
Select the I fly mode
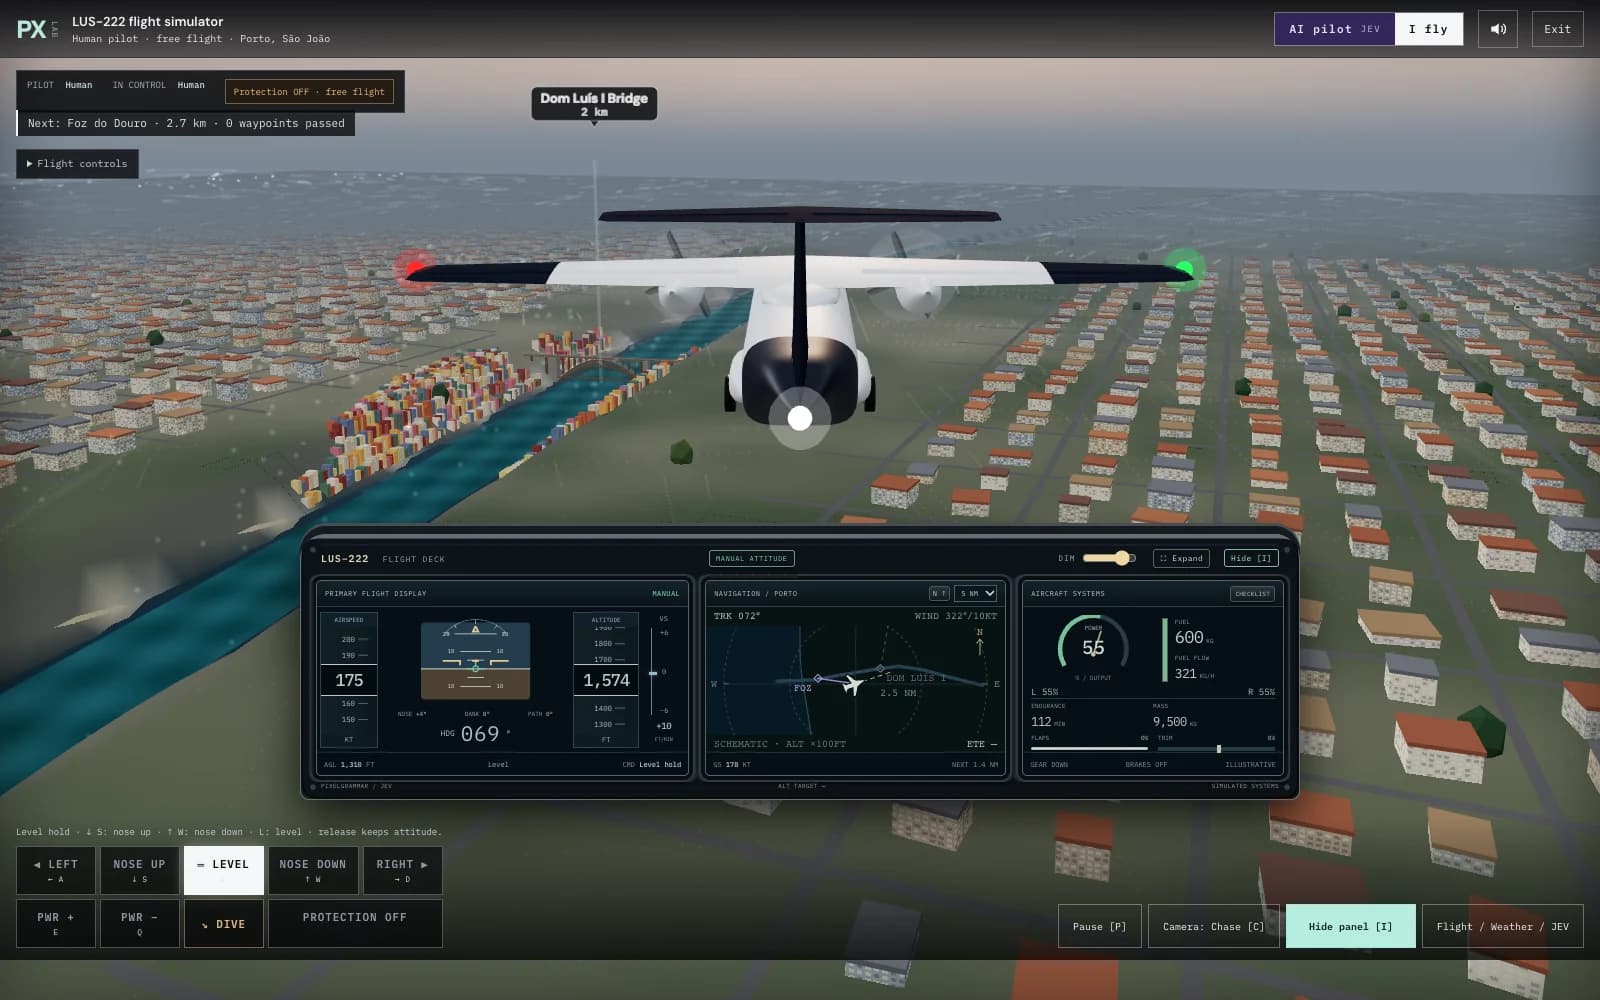(1428, 29)
